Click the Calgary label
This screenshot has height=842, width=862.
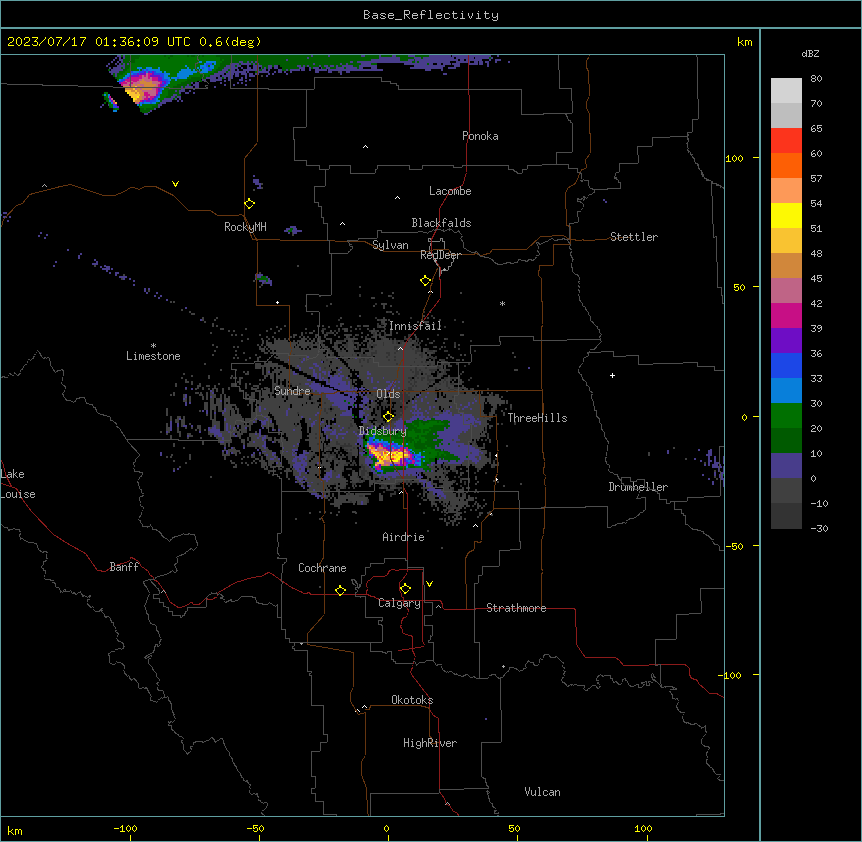[x=399, y=603]
